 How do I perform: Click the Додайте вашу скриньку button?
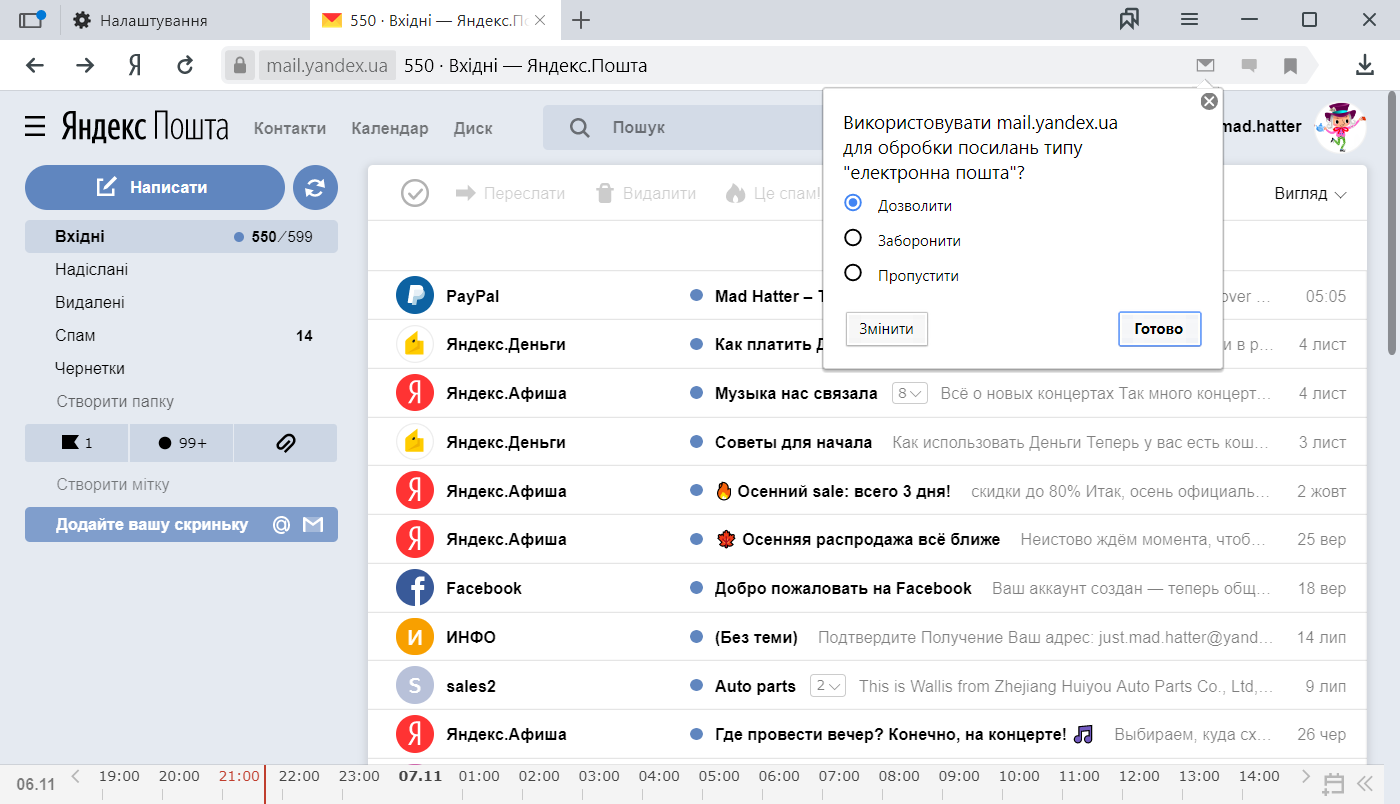coord(181,525)
